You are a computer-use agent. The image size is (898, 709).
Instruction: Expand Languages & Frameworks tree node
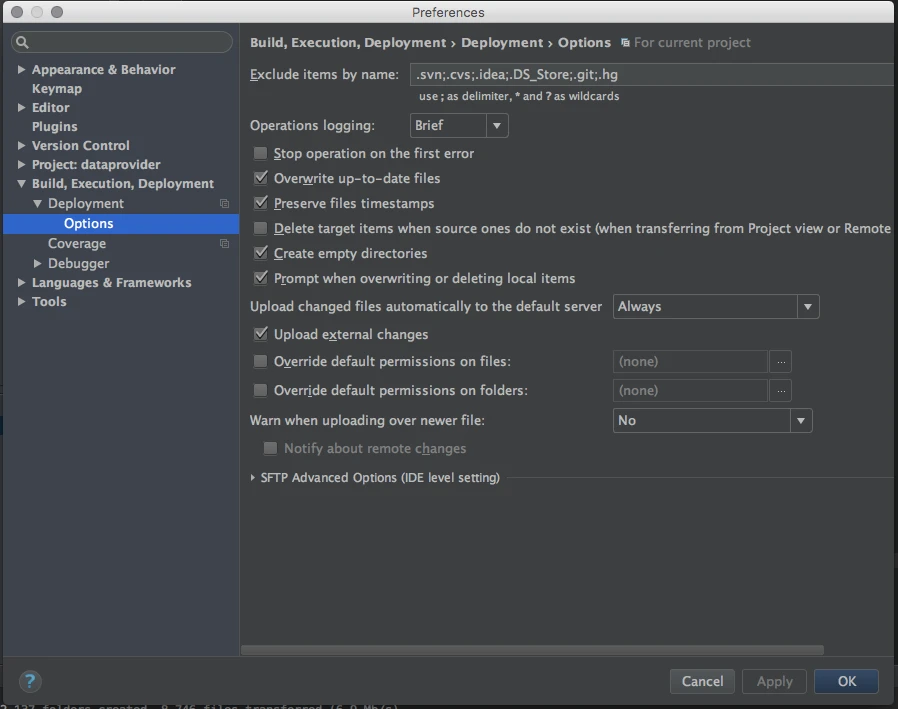pyautogui.click(x=21, y=282)
